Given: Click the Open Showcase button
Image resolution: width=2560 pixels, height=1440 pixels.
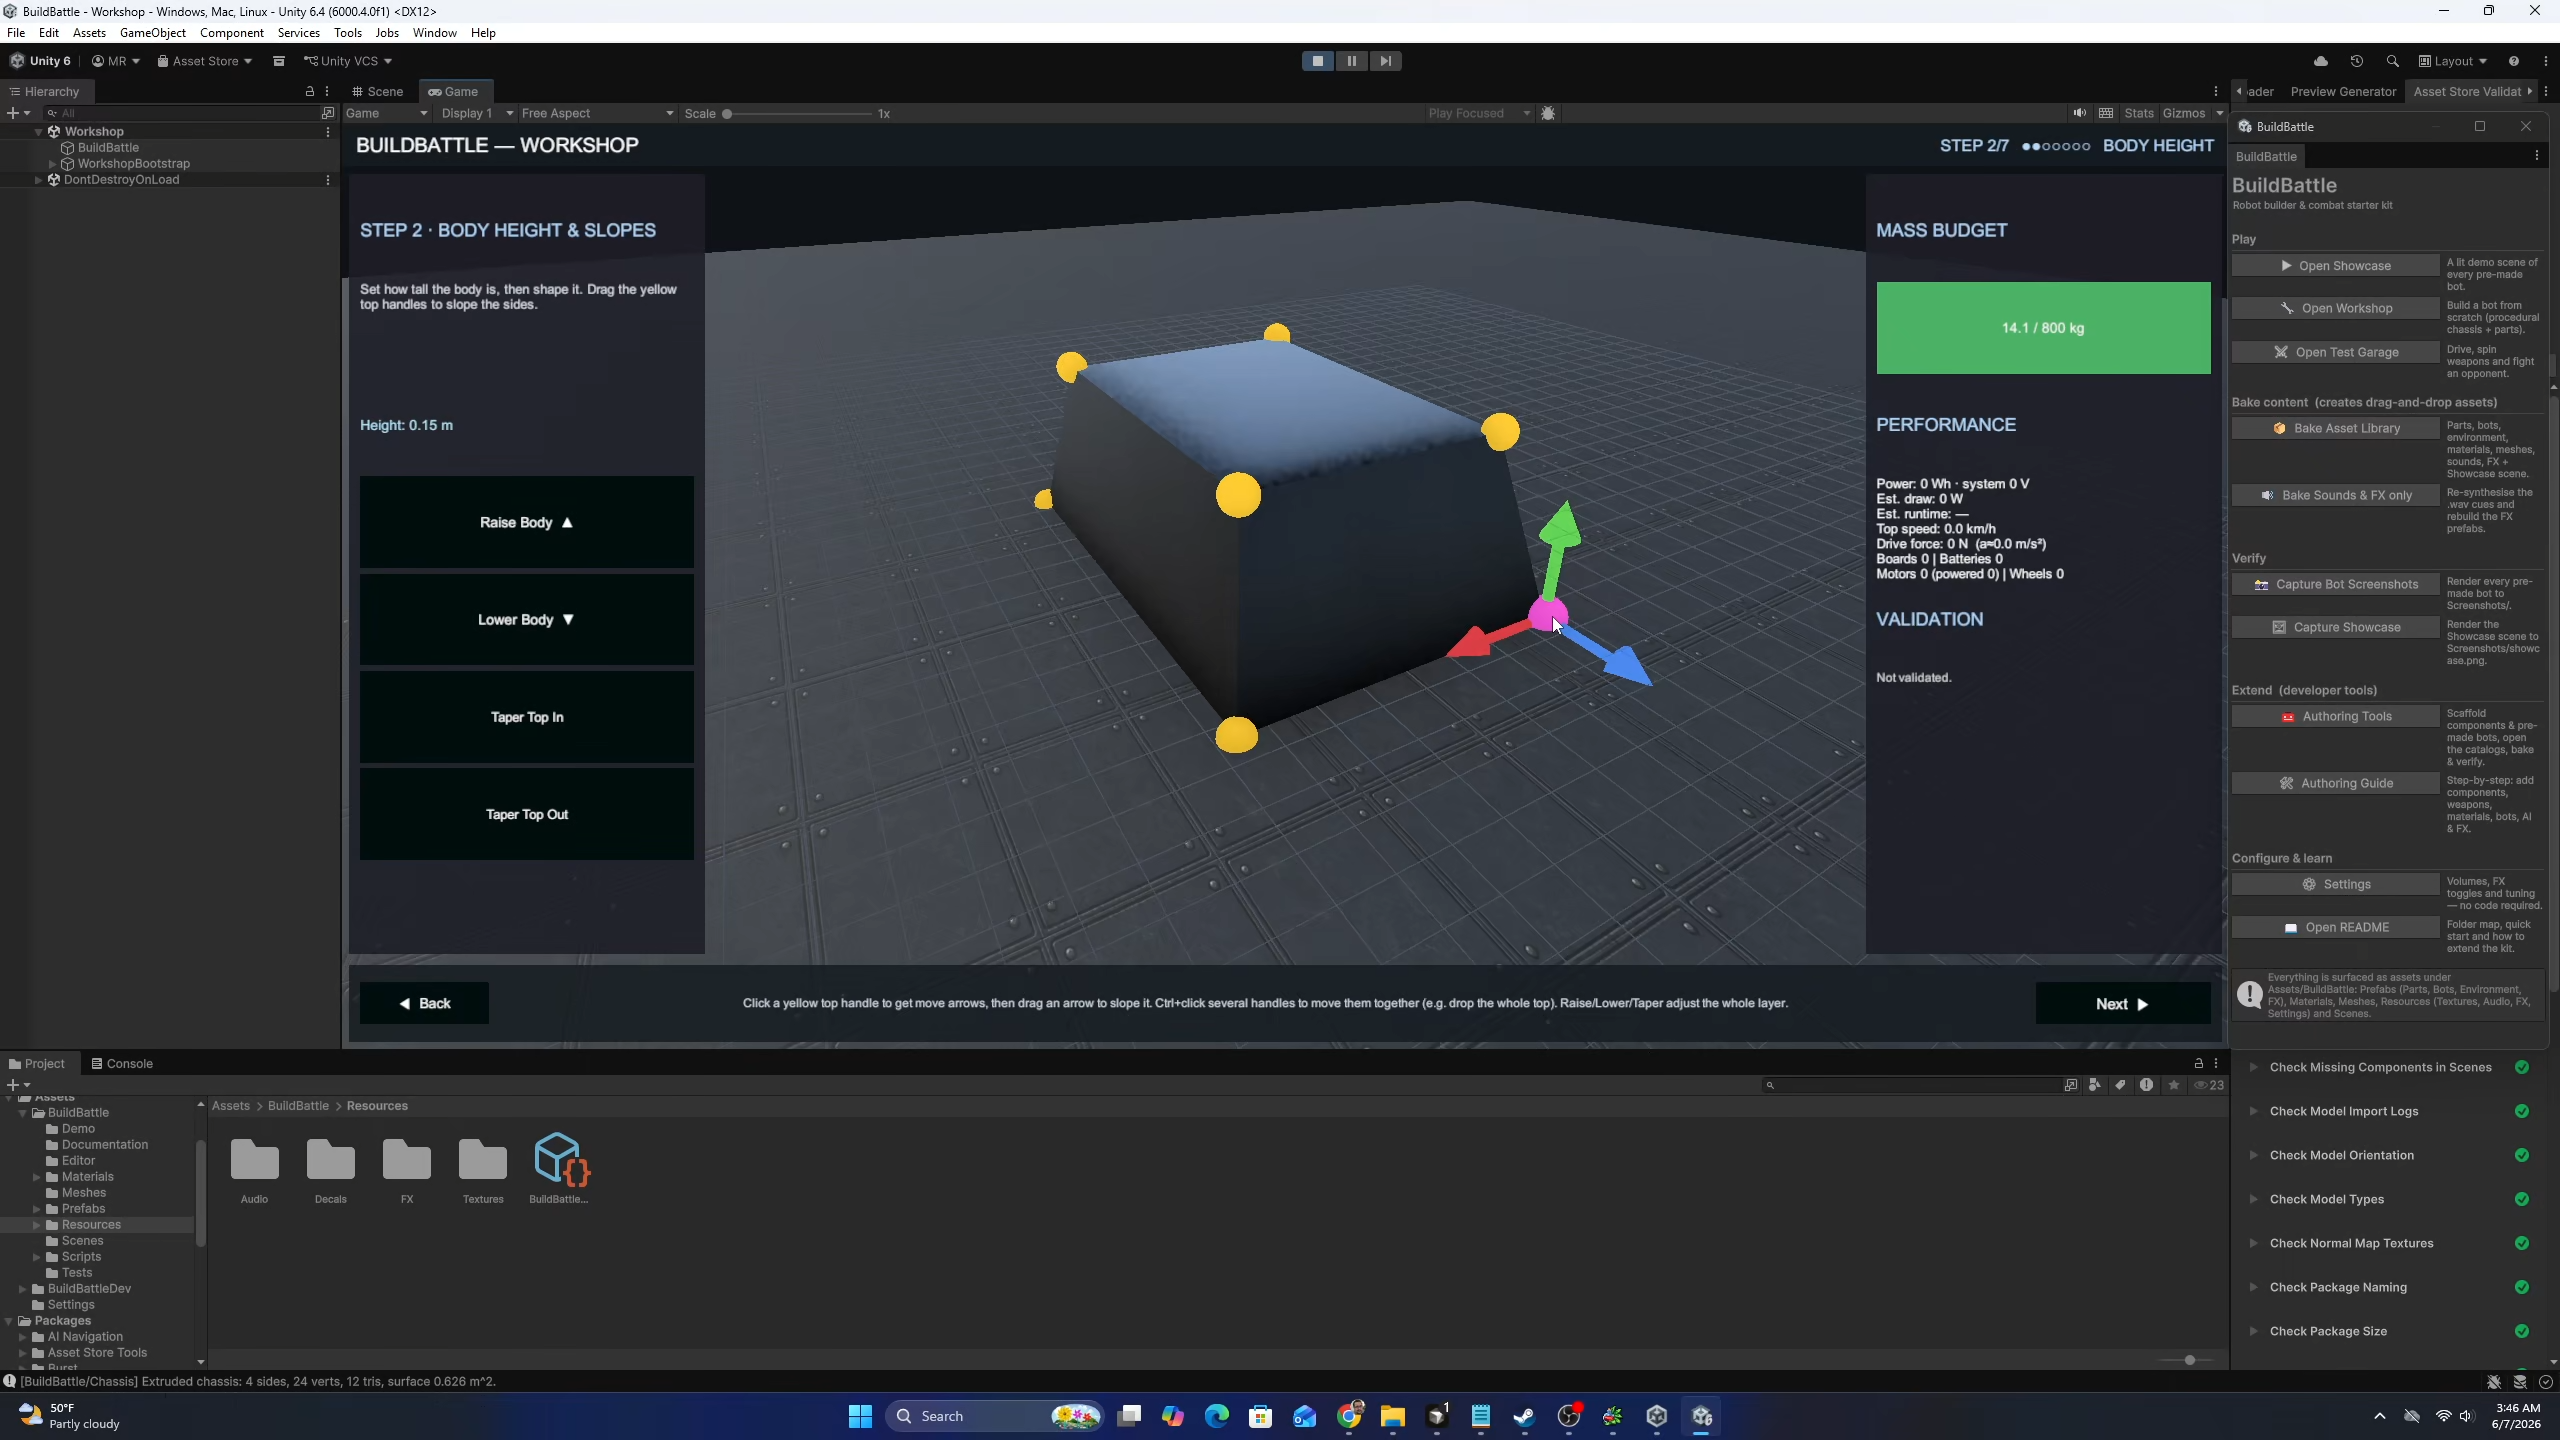Looking at the screenshot, I should pyautogui.click(x=2335, y=266).
